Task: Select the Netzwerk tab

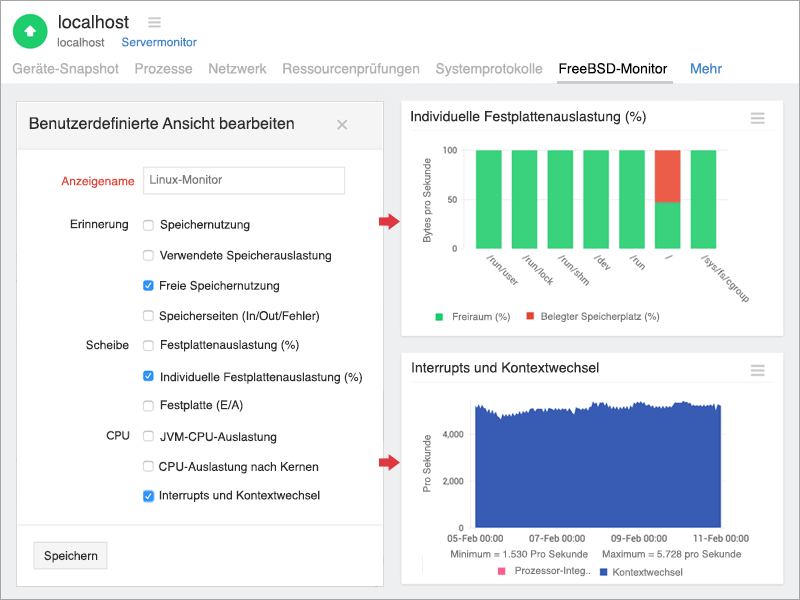Action: [x=237, y=69]
